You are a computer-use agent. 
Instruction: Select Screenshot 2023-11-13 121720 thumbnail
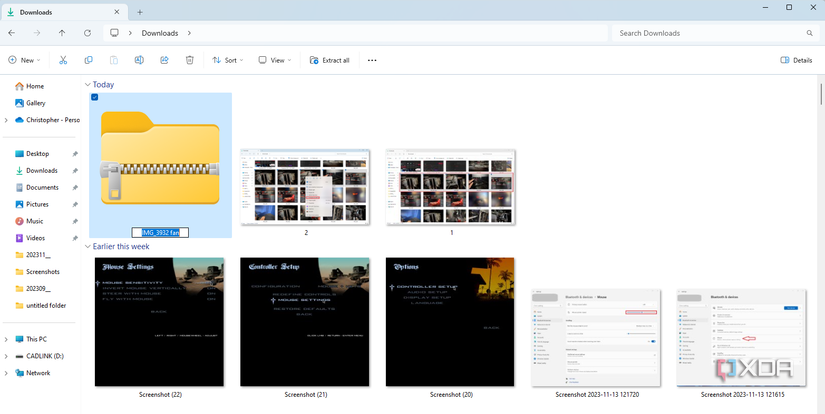pos(596,338)
